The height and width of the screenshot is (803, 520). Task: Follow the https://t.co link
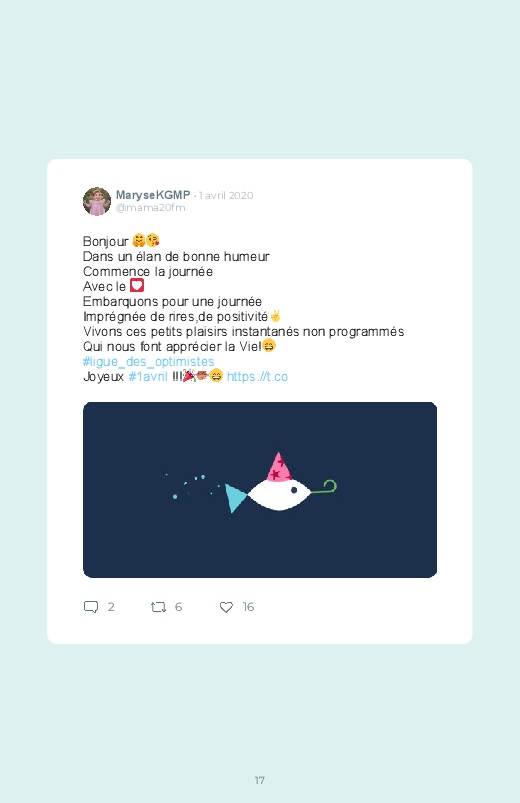pos(257,376)
